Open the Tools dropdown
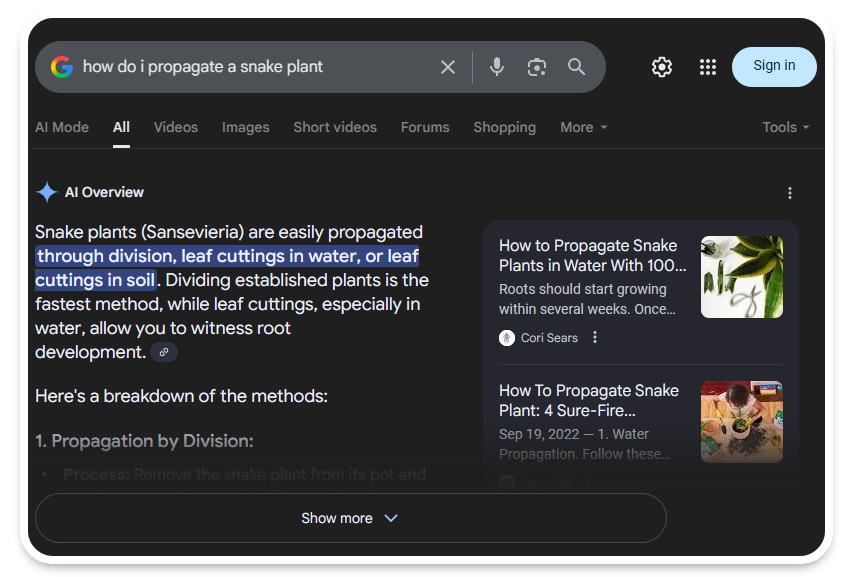Image resolution: width=850 pixels, height=577 pixels. pos(785,127)
